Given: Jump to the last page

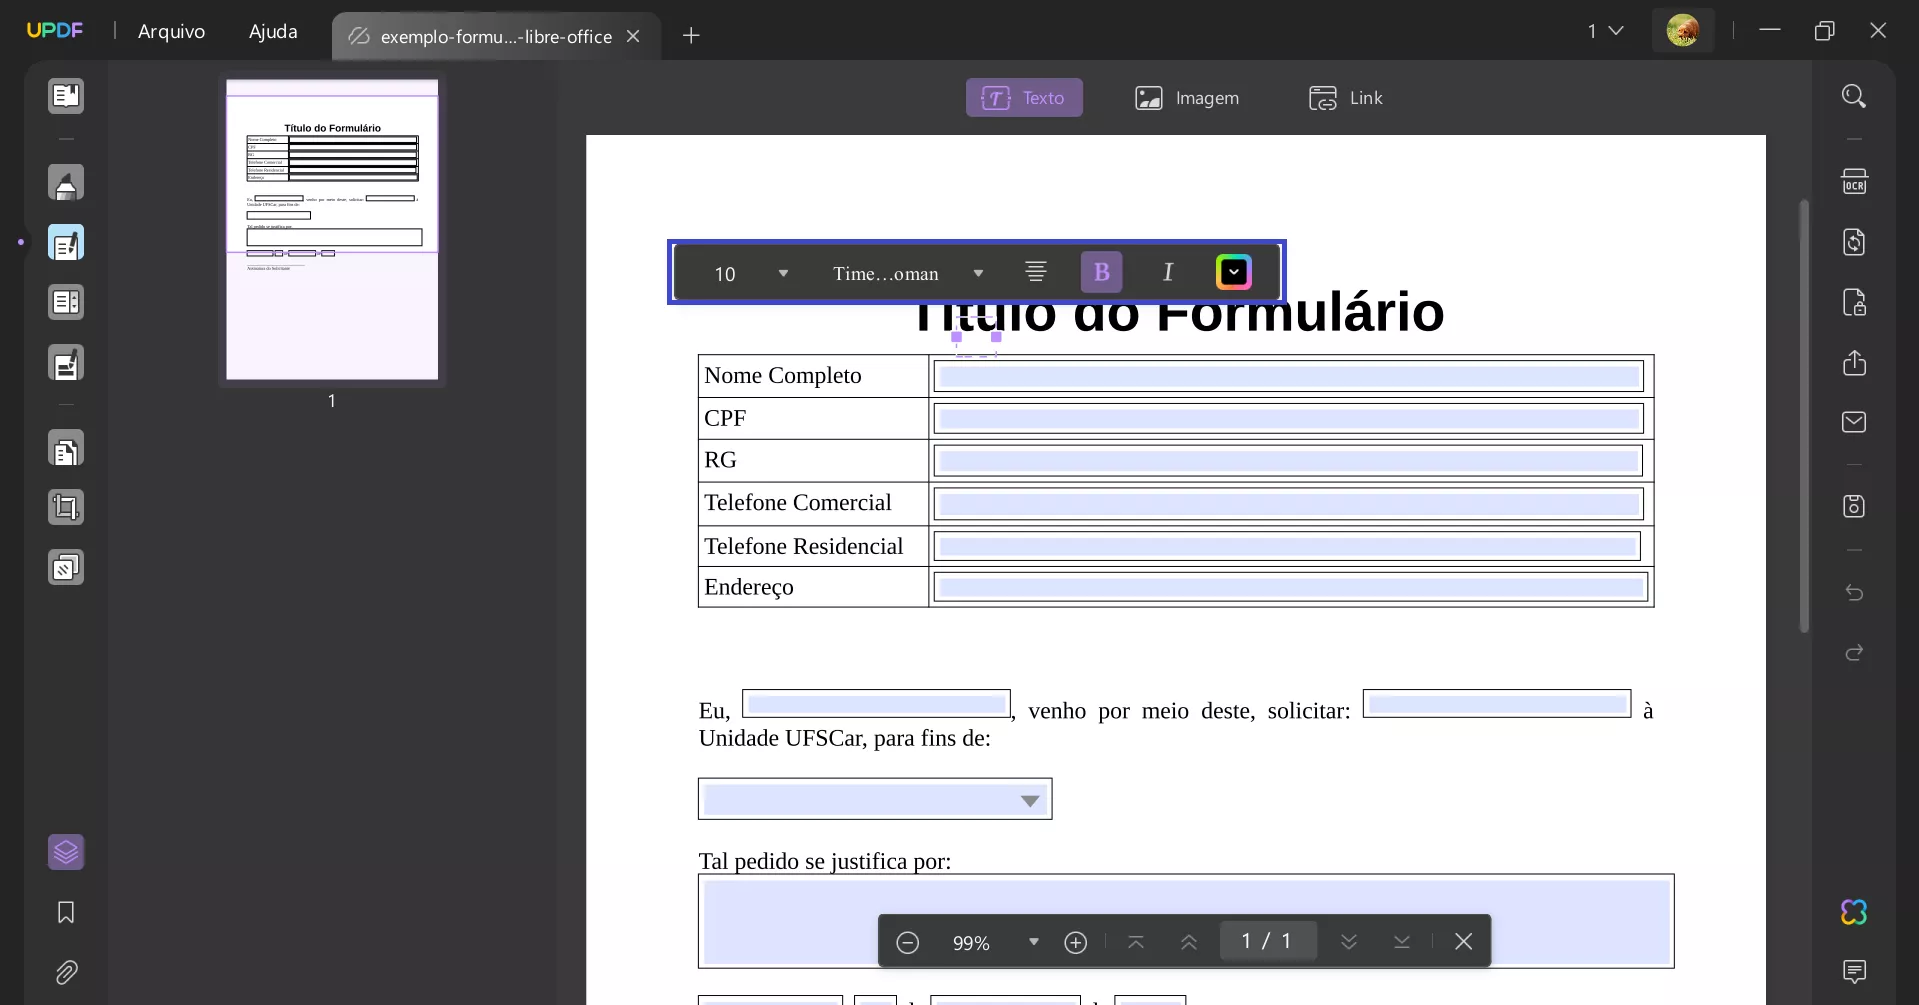Looking at the screenshot, I should [1402, 942].
